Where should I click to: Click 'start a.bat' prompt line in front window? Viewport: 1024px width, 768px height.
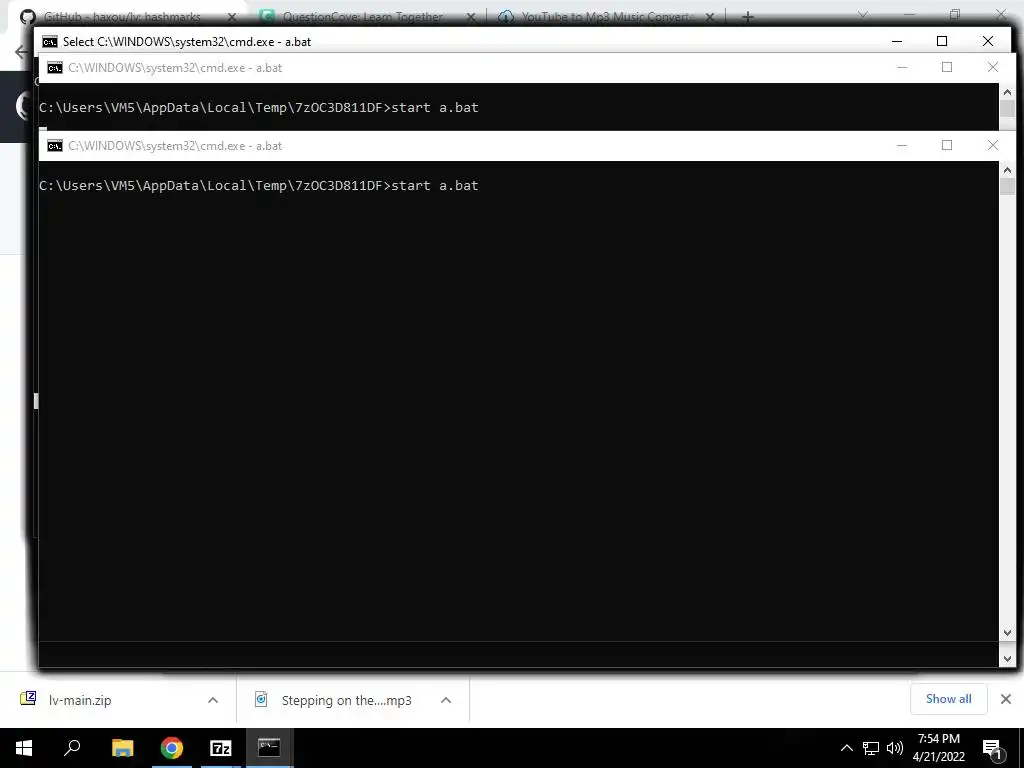pyautogui.click(x=259, y=185)
